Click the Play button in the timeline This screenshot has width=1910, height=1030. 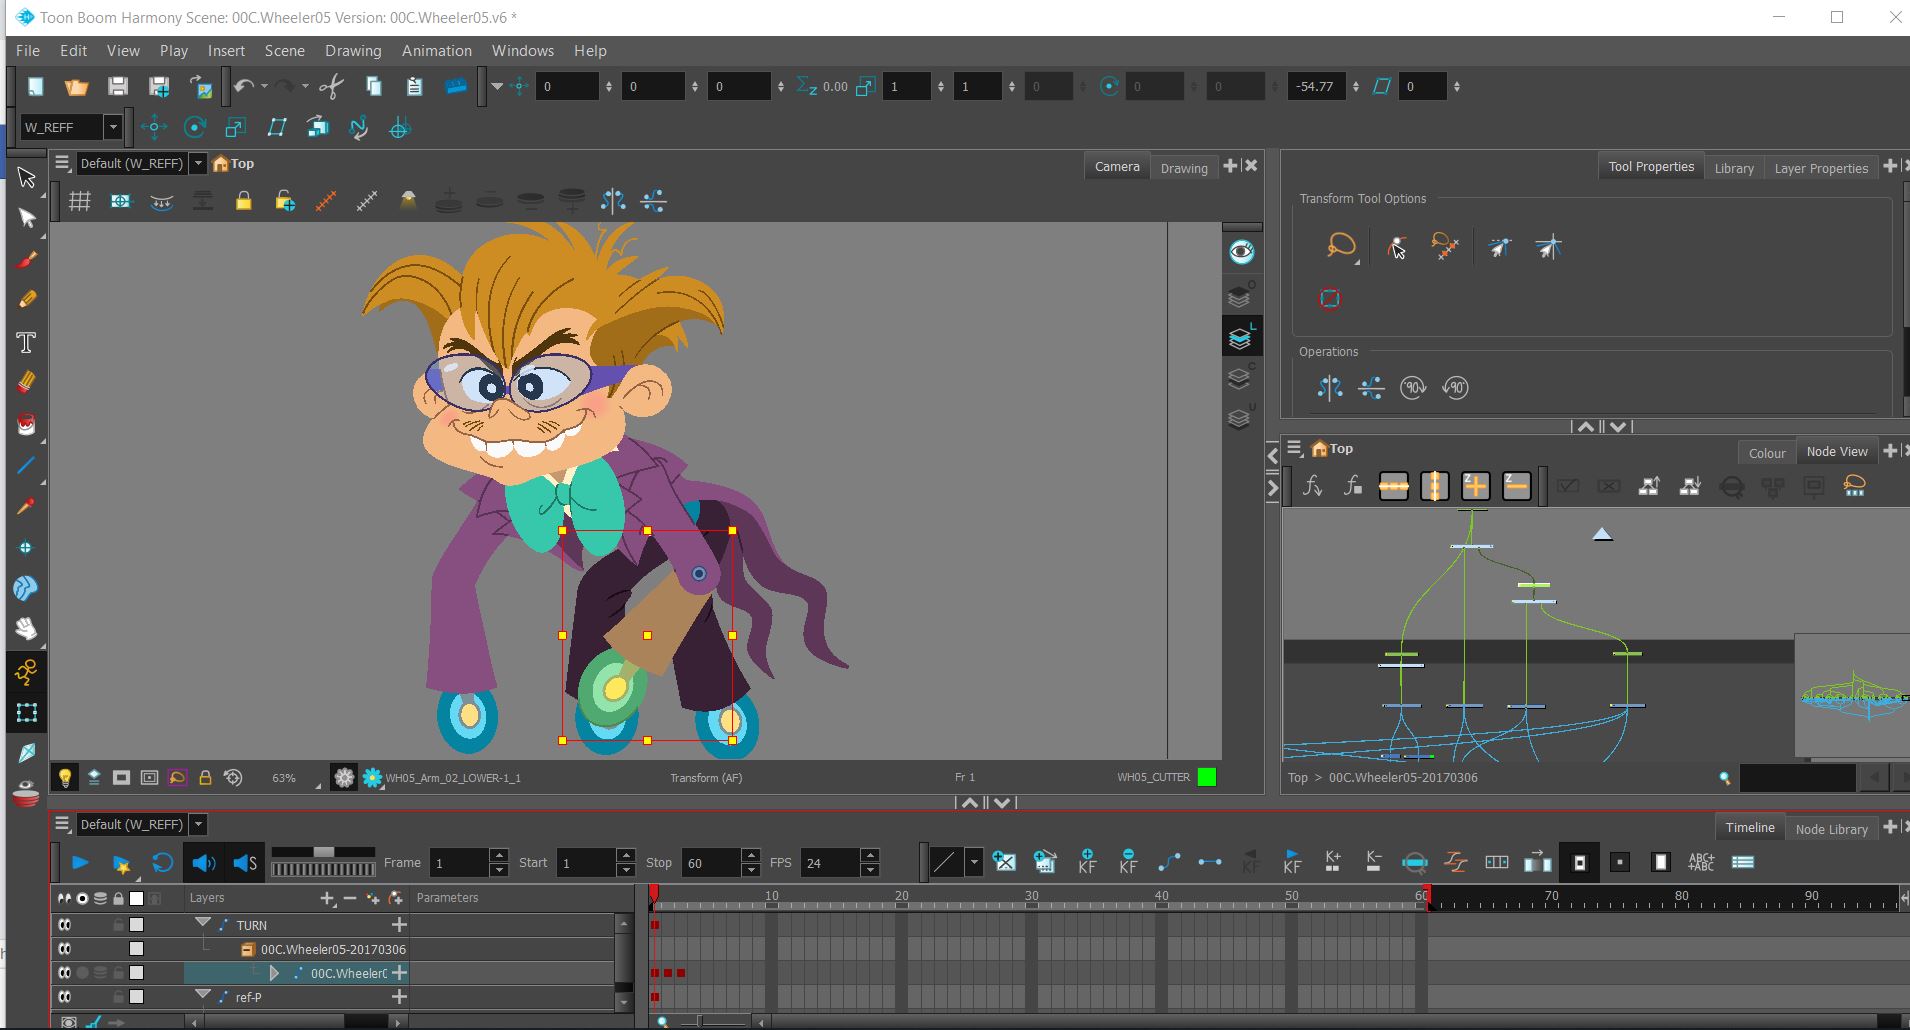(x=80, y=862)
